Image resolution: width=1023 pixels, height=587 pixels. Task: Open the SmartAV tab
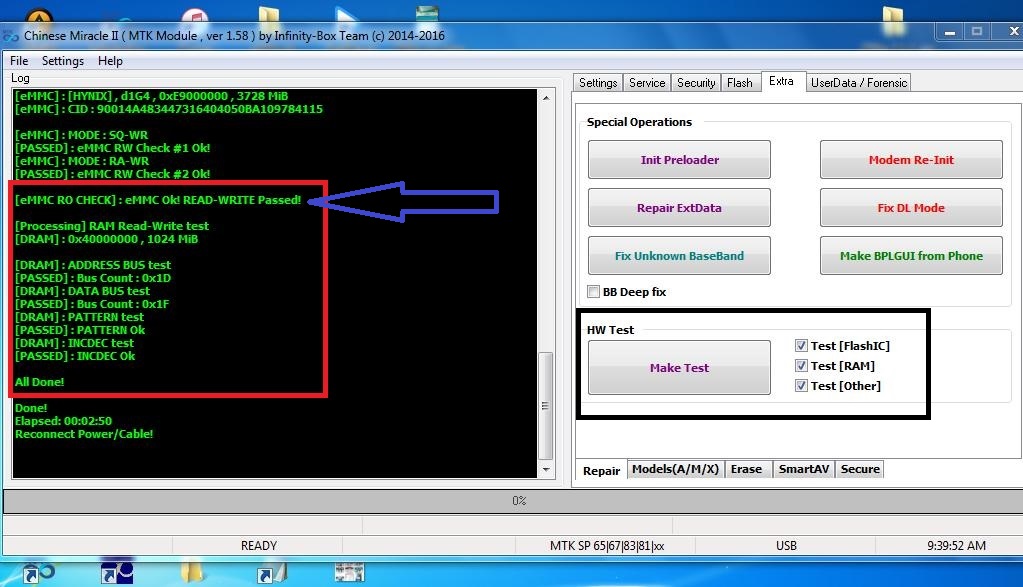[x=804, y=469]
